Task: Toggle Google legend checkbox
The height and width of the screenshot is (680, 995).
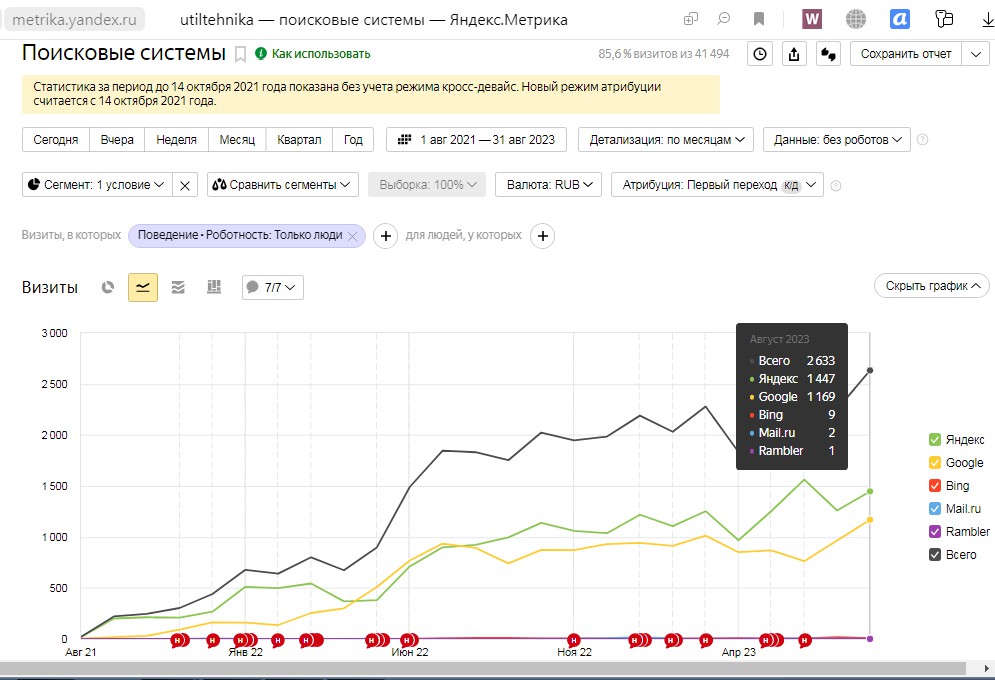Action: click(x=935, y=462)
